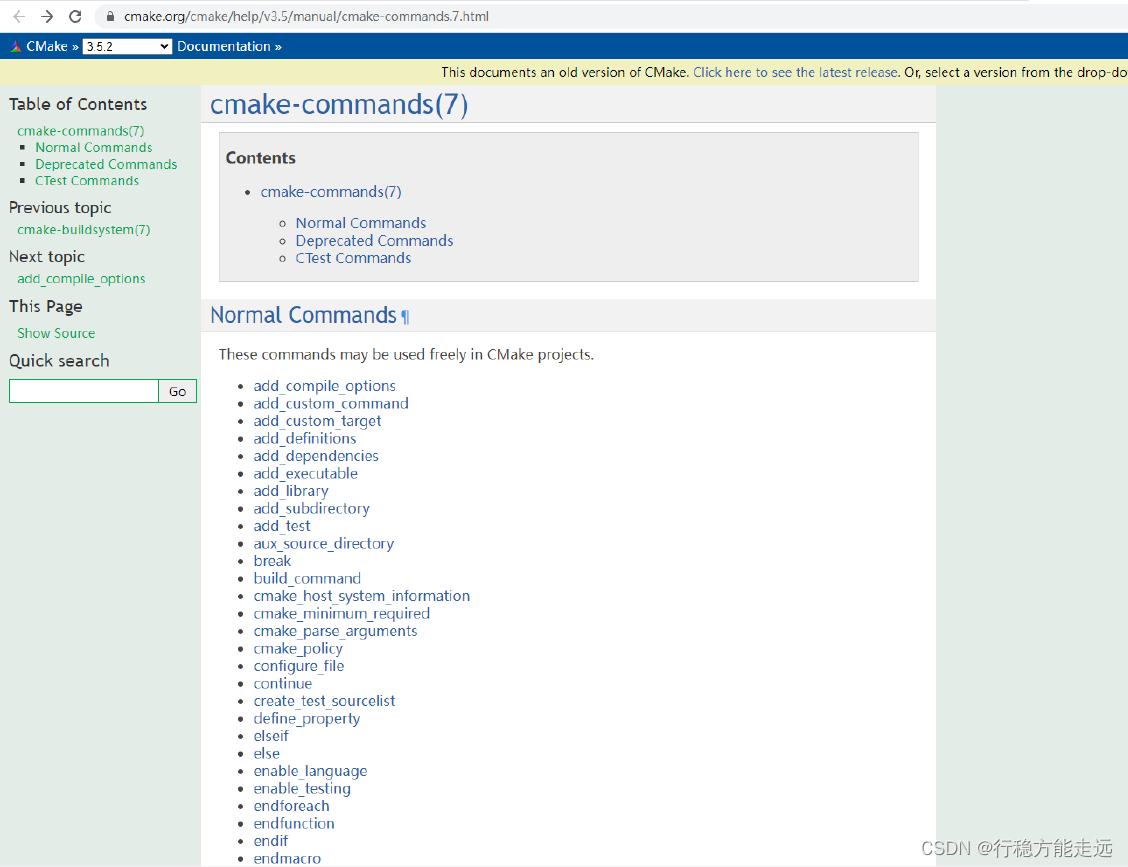This screenshot has height=867, width=1128.
Task: Open cmake_parse_arguments link
Action: pos(335,631)
